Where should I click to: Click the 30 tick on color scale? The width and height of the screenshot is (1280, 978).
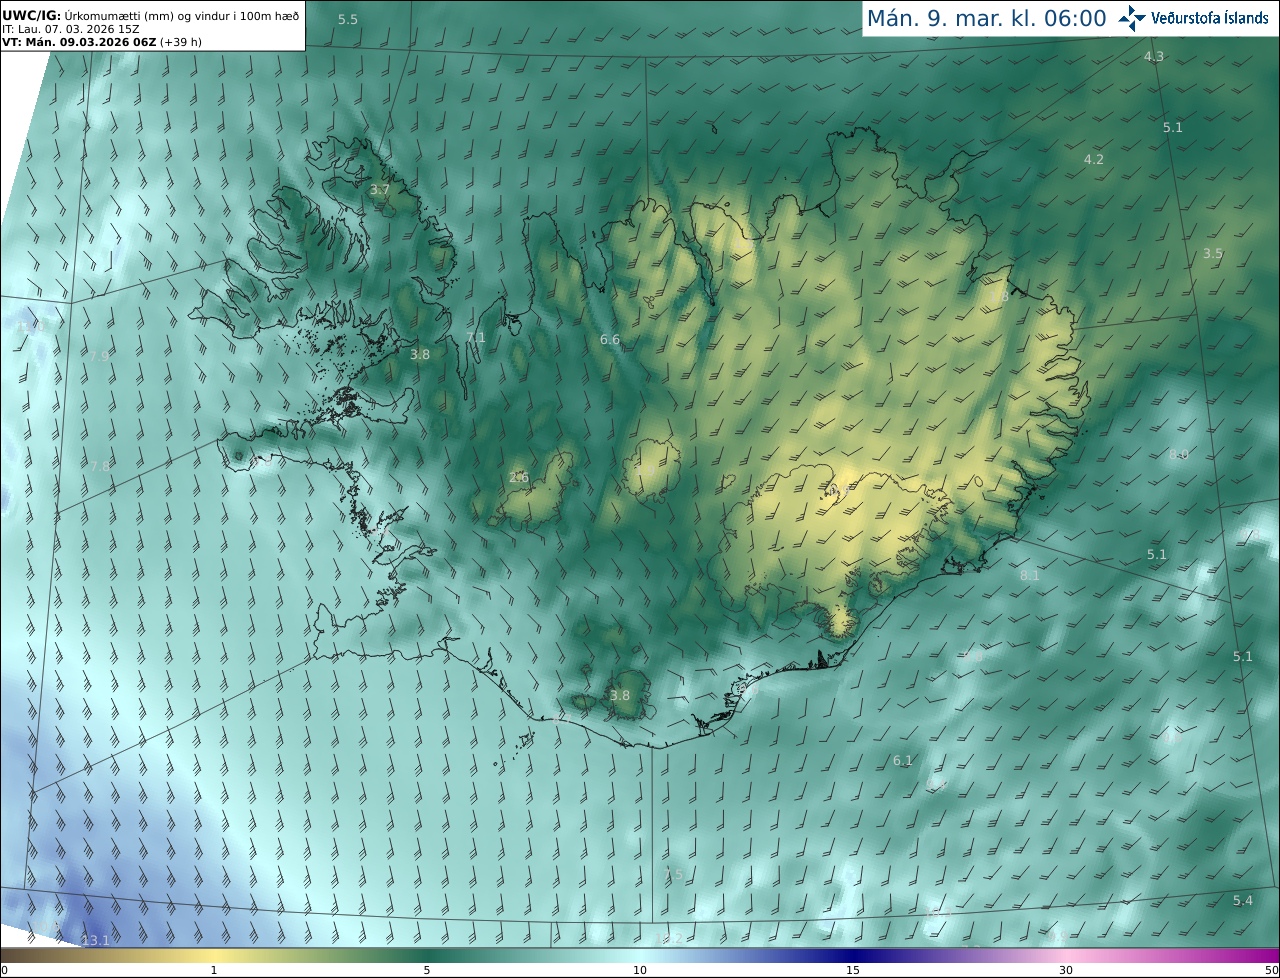click(1066, 970)
